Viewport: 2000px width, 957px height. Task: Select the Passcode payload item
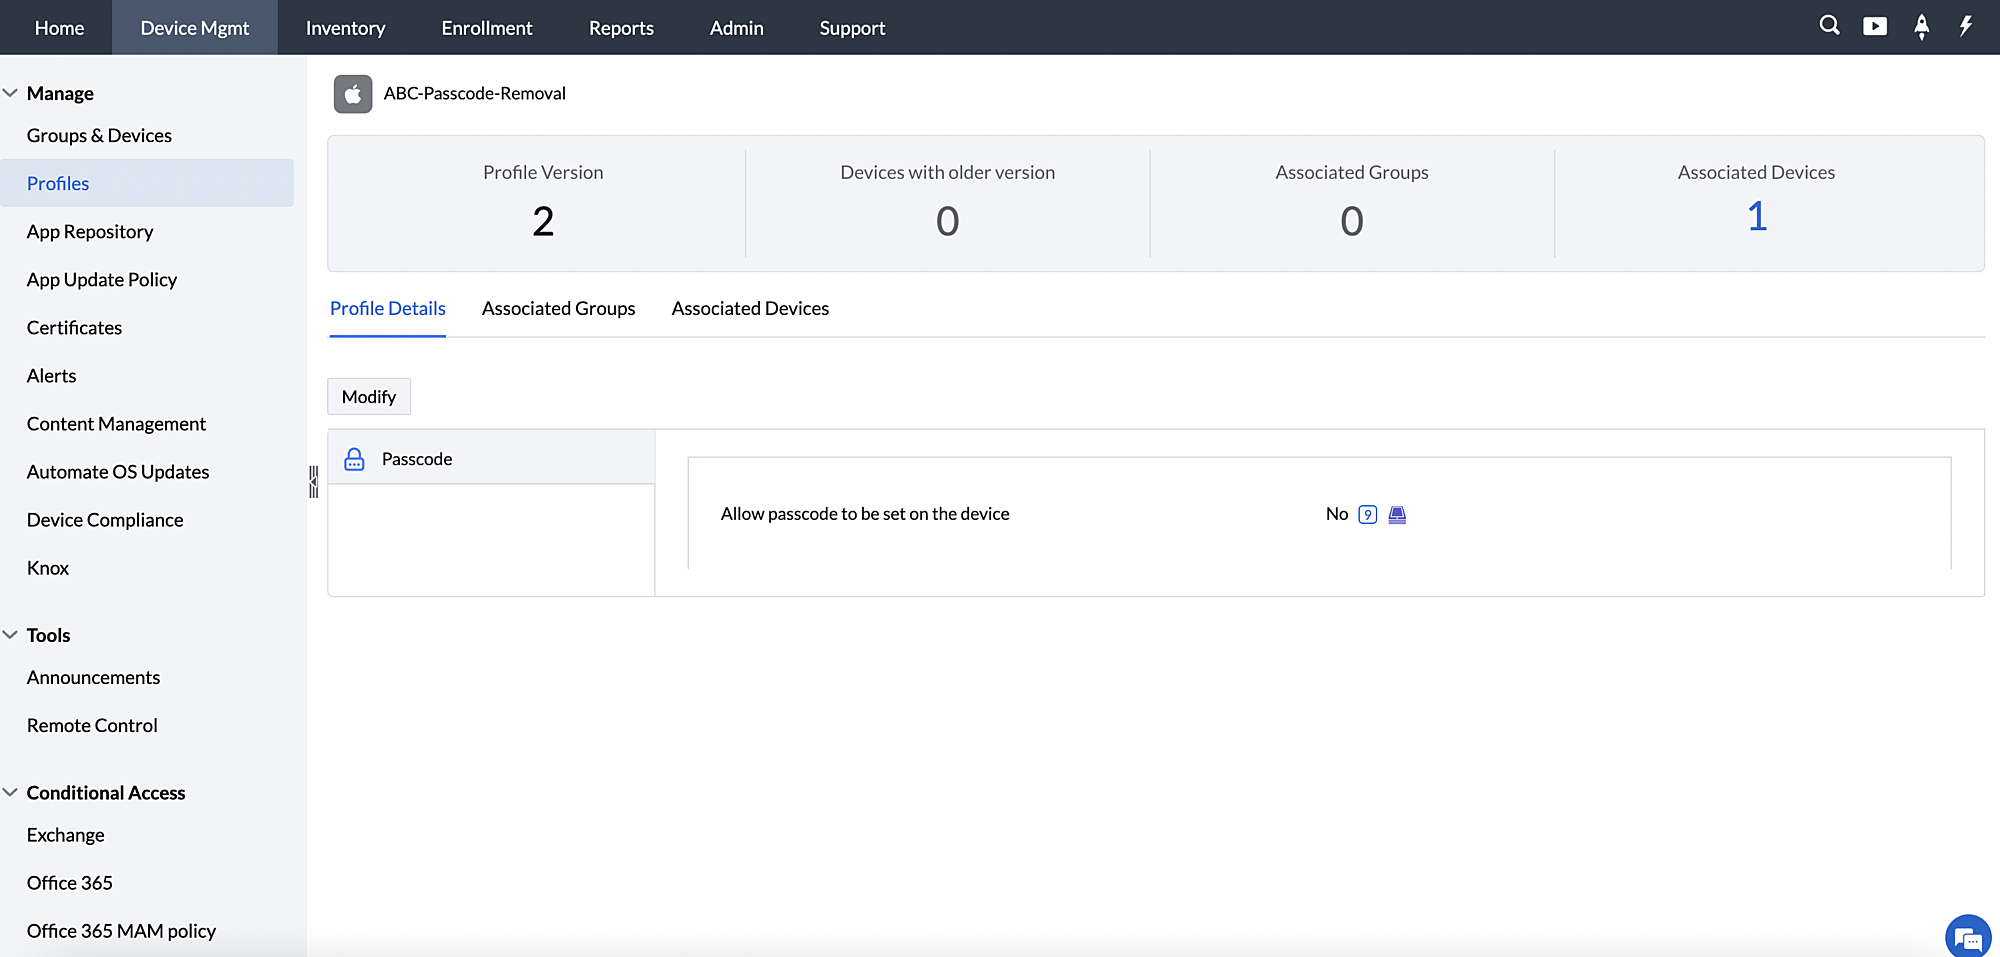[x=417, y=459]
